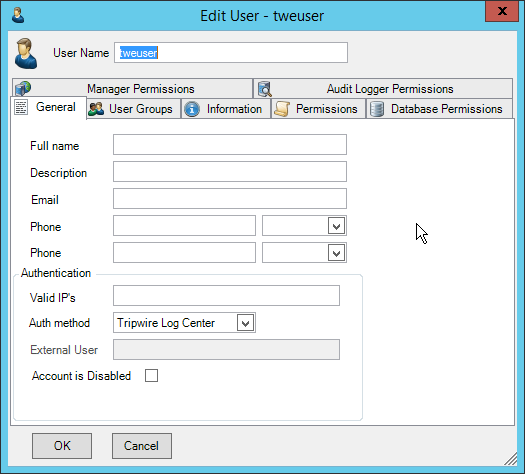525x474 pixels.
Task: Expand the second Phone type dropdown
Action: 336,253
